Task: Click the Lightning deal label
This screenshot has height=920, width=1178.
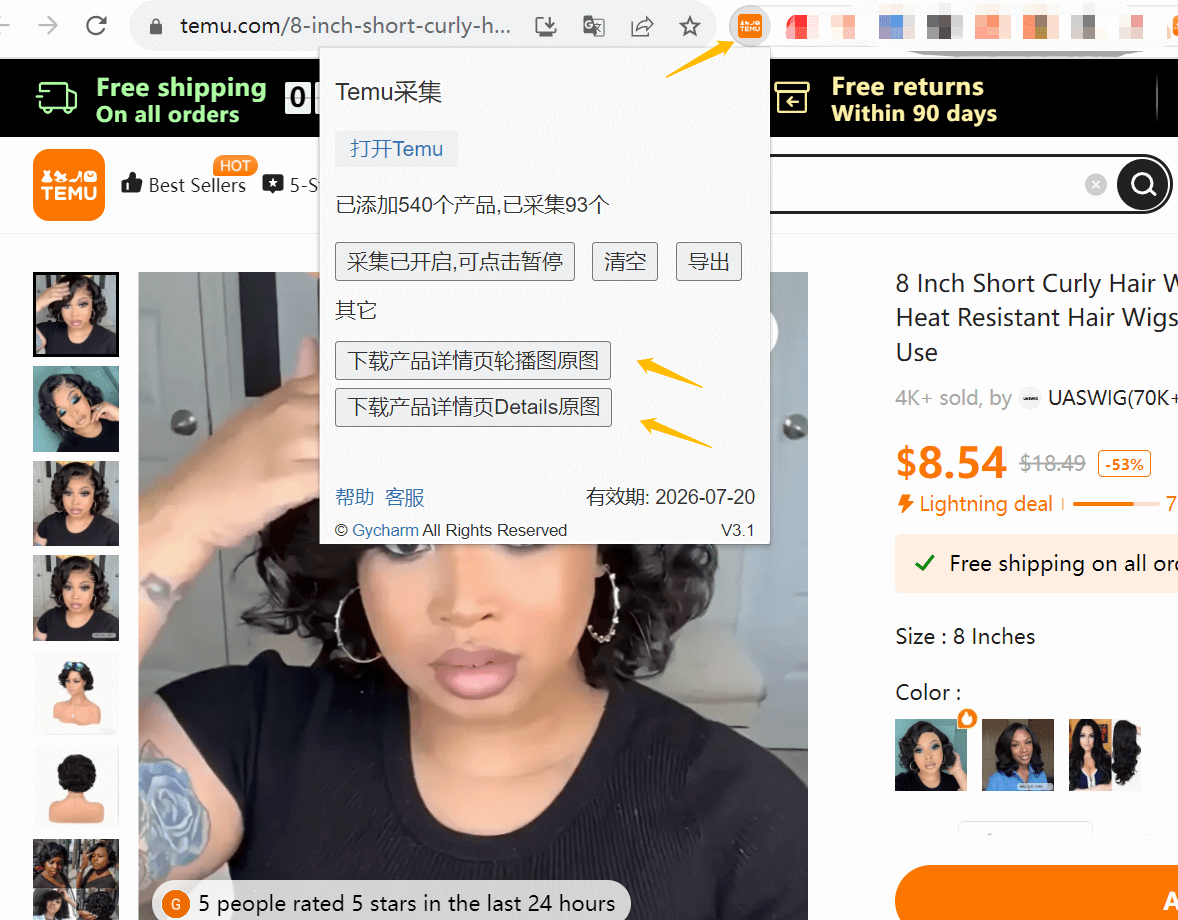Action: 986,504
